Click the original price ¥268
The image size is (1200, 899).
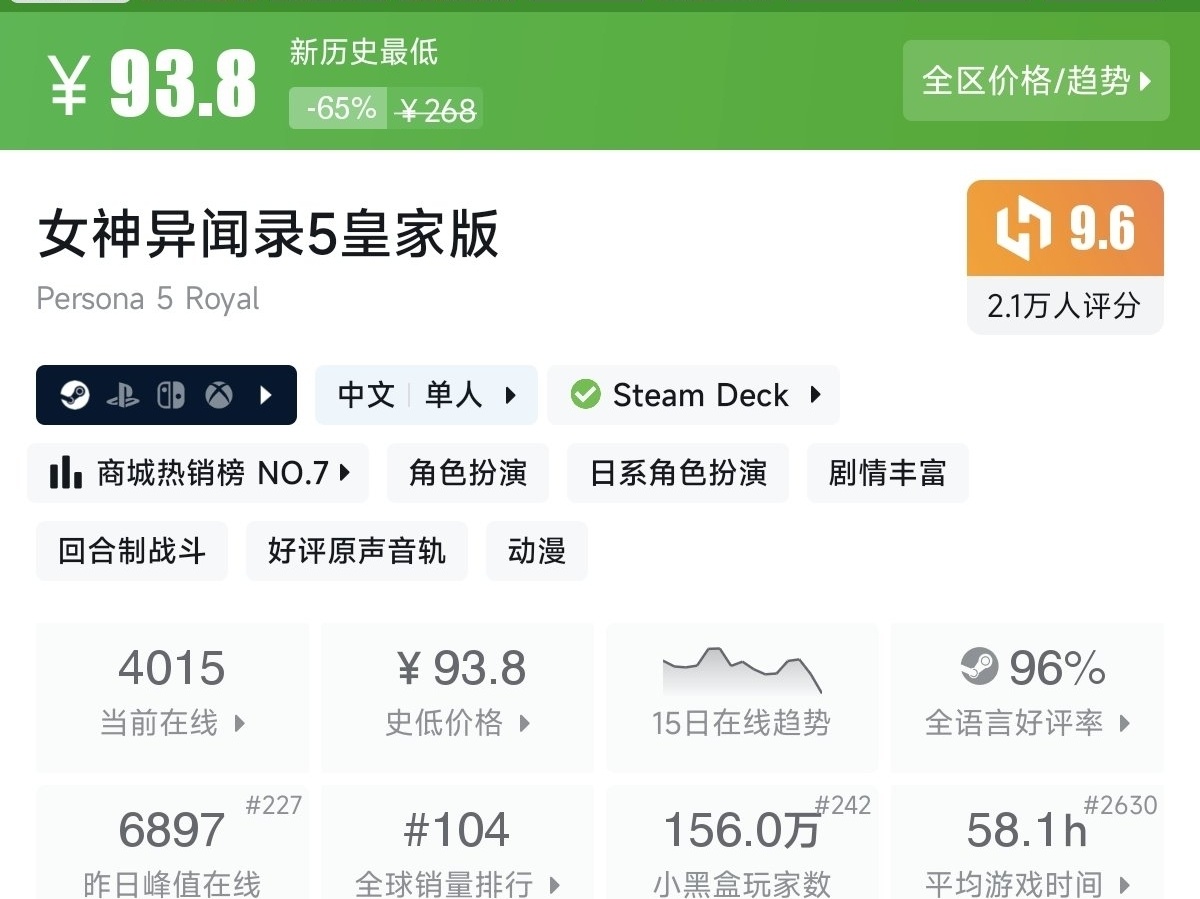click(436, 111)
